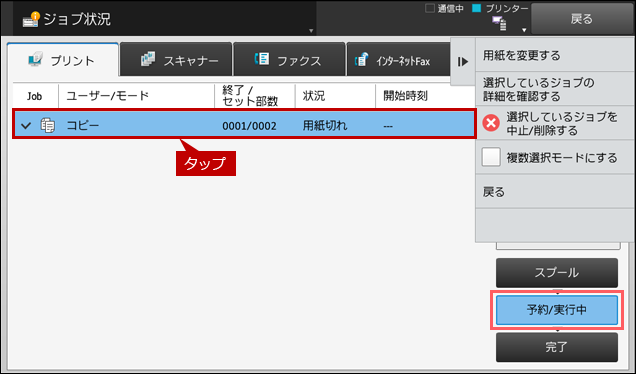Click the printer icon in Print tab
636x374 pixels.
pyautogui.click(x=36, y=60)
